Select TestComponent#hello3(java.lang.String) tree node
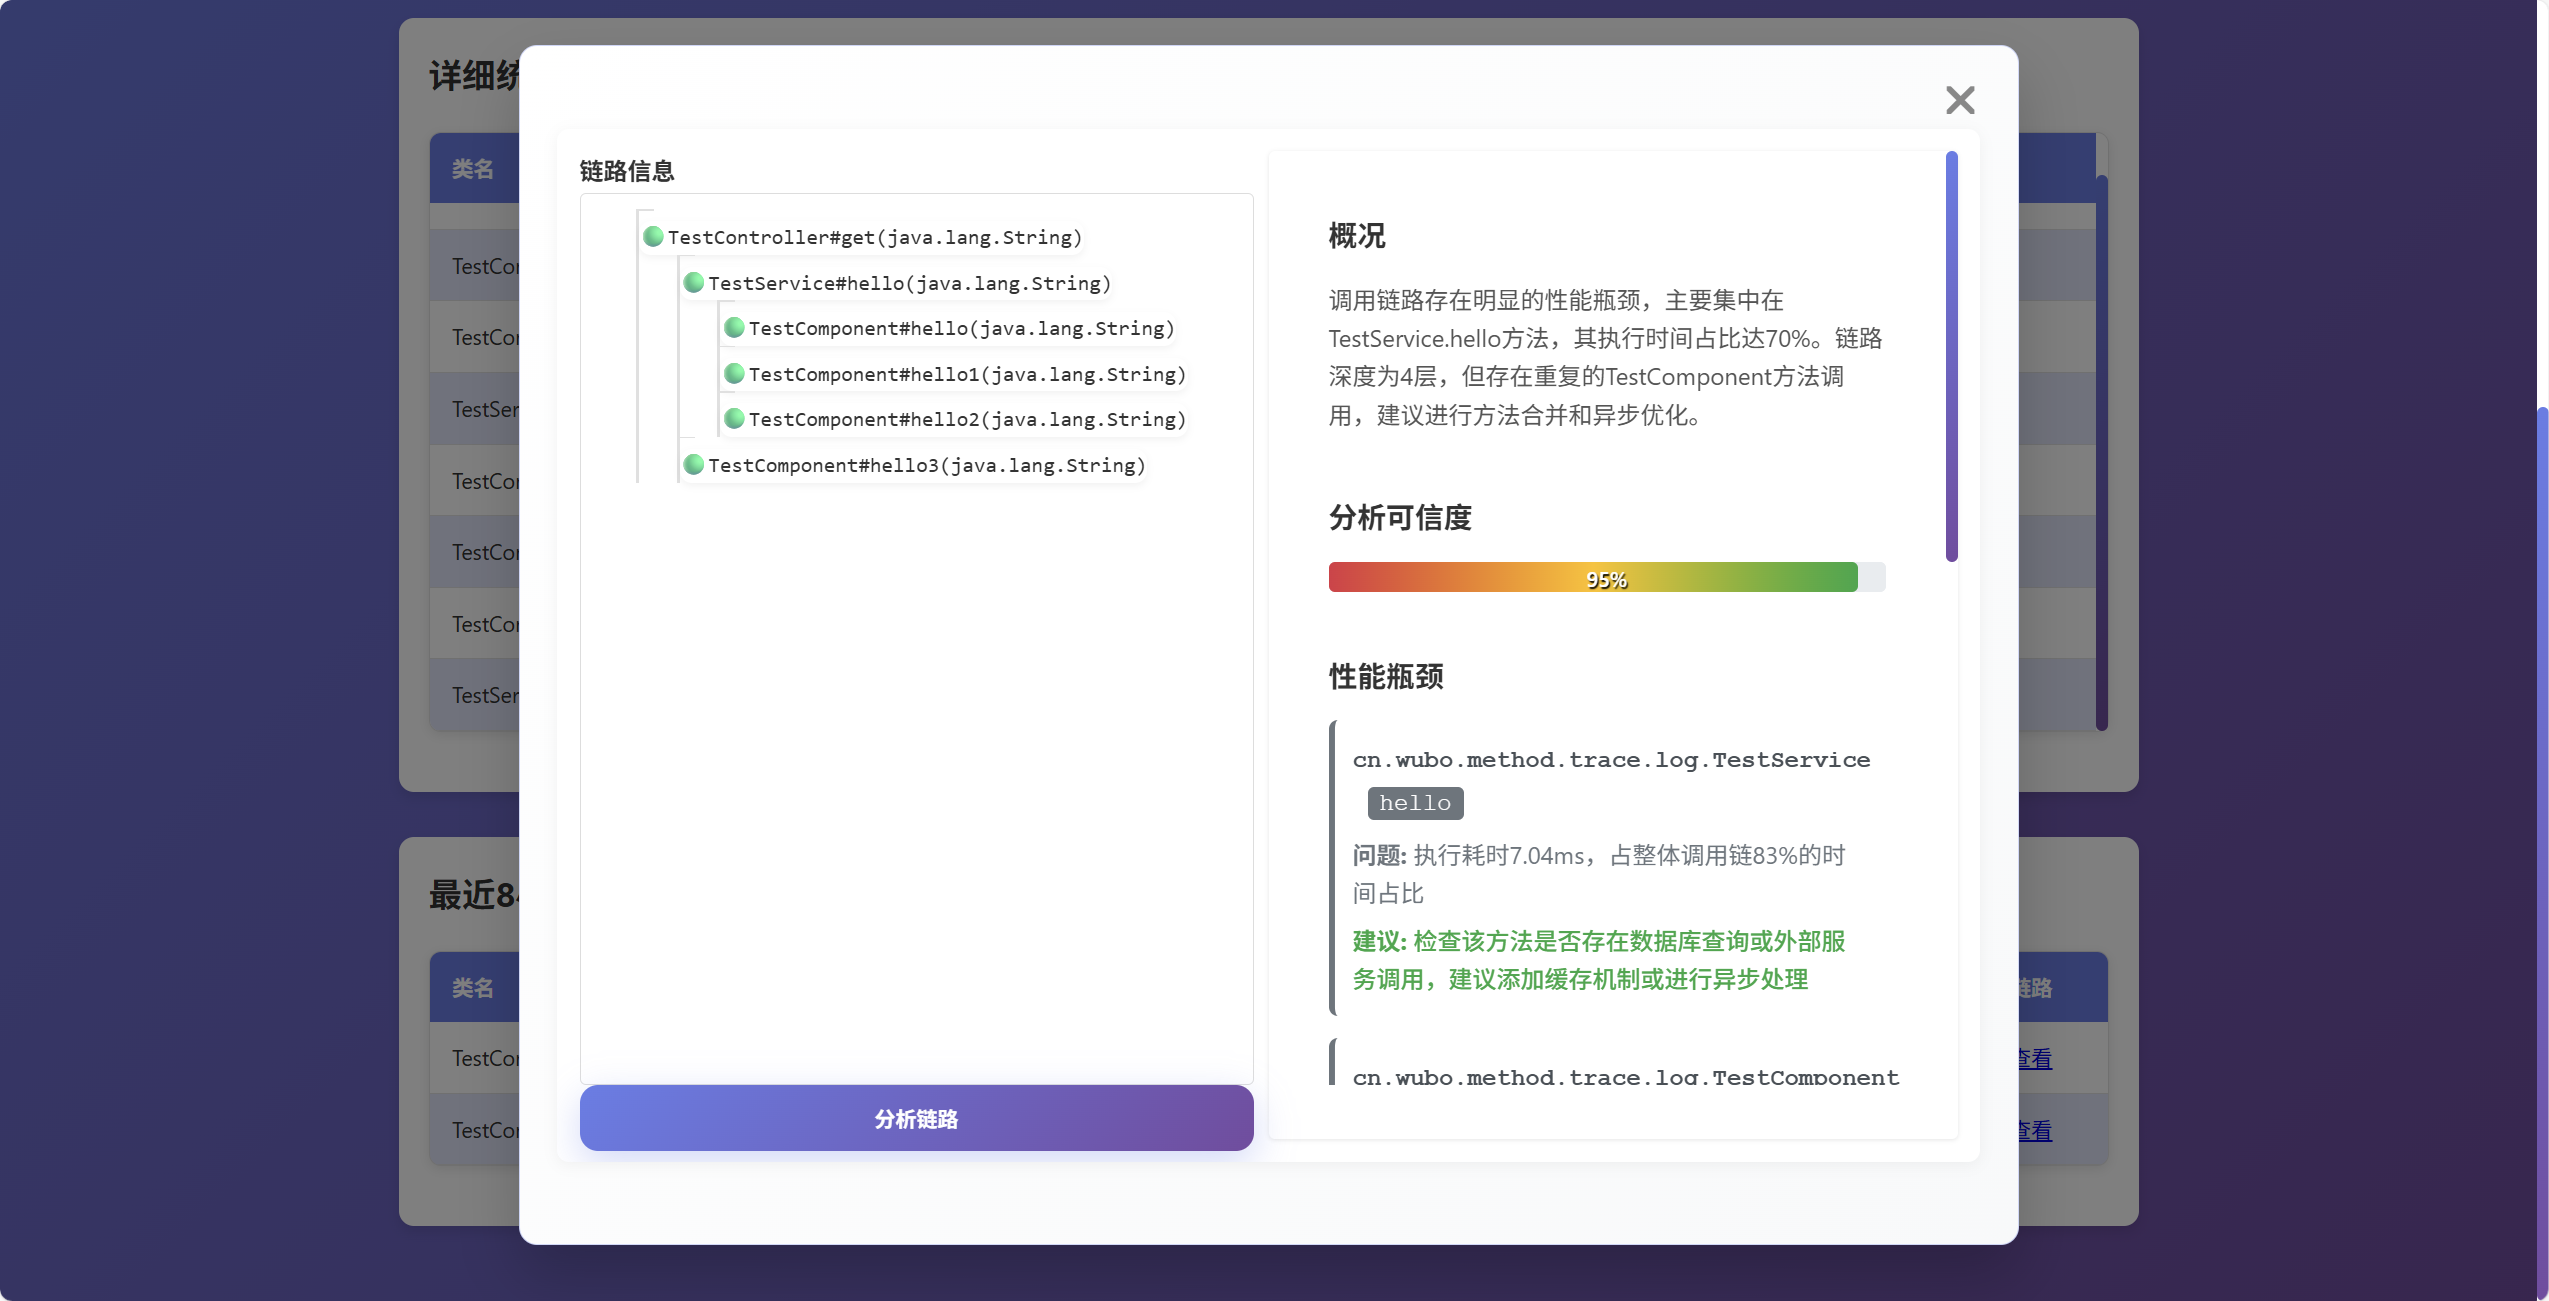 pos(926,465)
